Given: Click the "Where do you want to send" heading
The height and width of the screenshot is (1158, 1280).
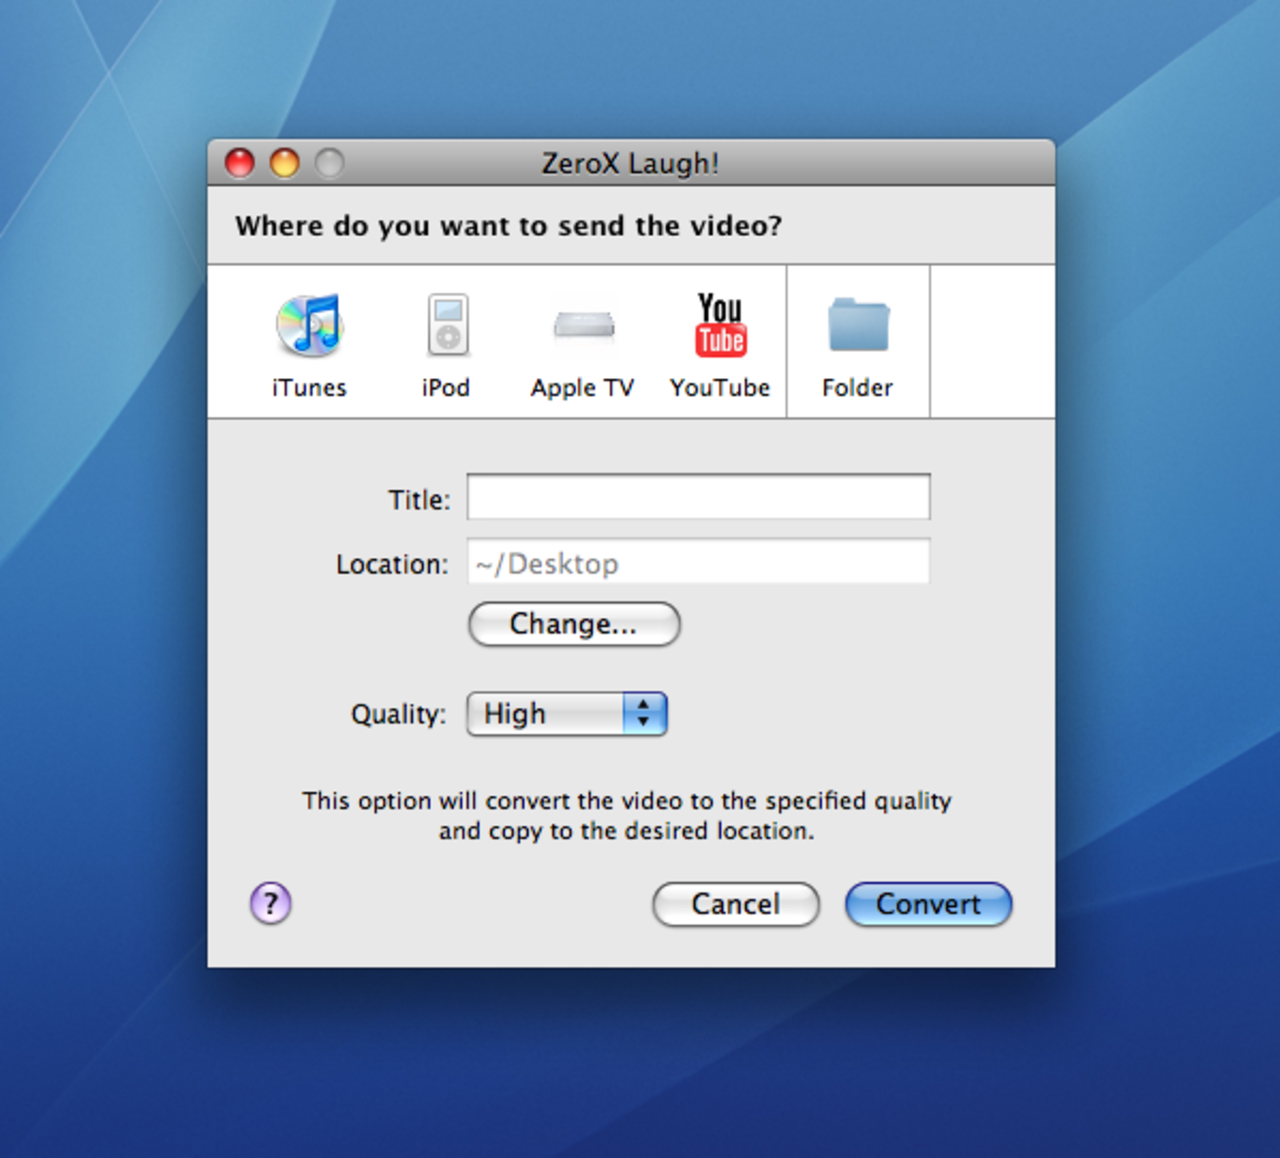Looking at the screenshot, I should click(508, 226).
